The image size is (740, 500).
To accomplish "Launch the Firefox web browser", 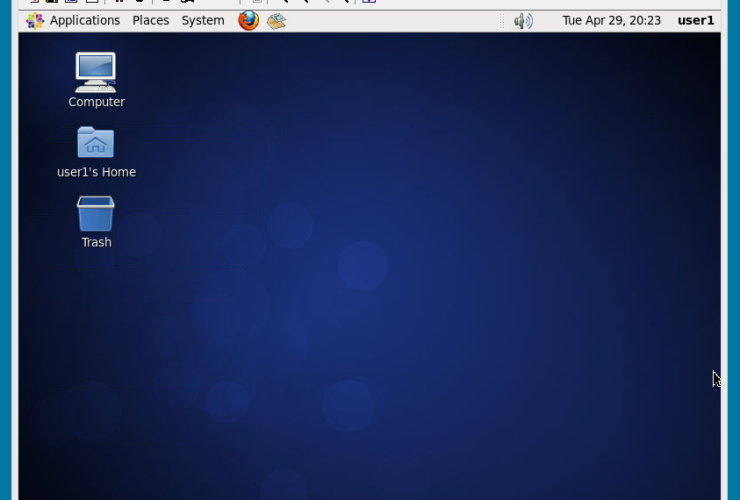I will (x=248, y=20).
